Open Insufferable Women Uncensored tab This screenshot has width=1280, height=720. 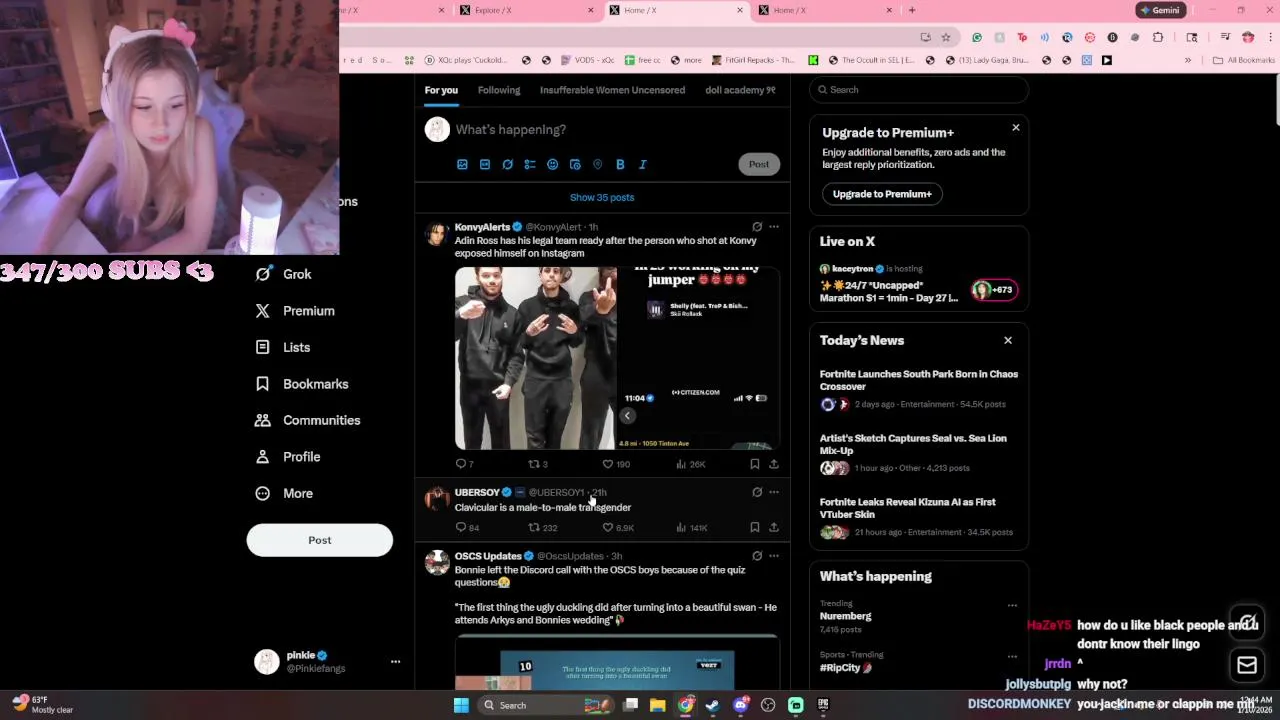coord(612,90)
